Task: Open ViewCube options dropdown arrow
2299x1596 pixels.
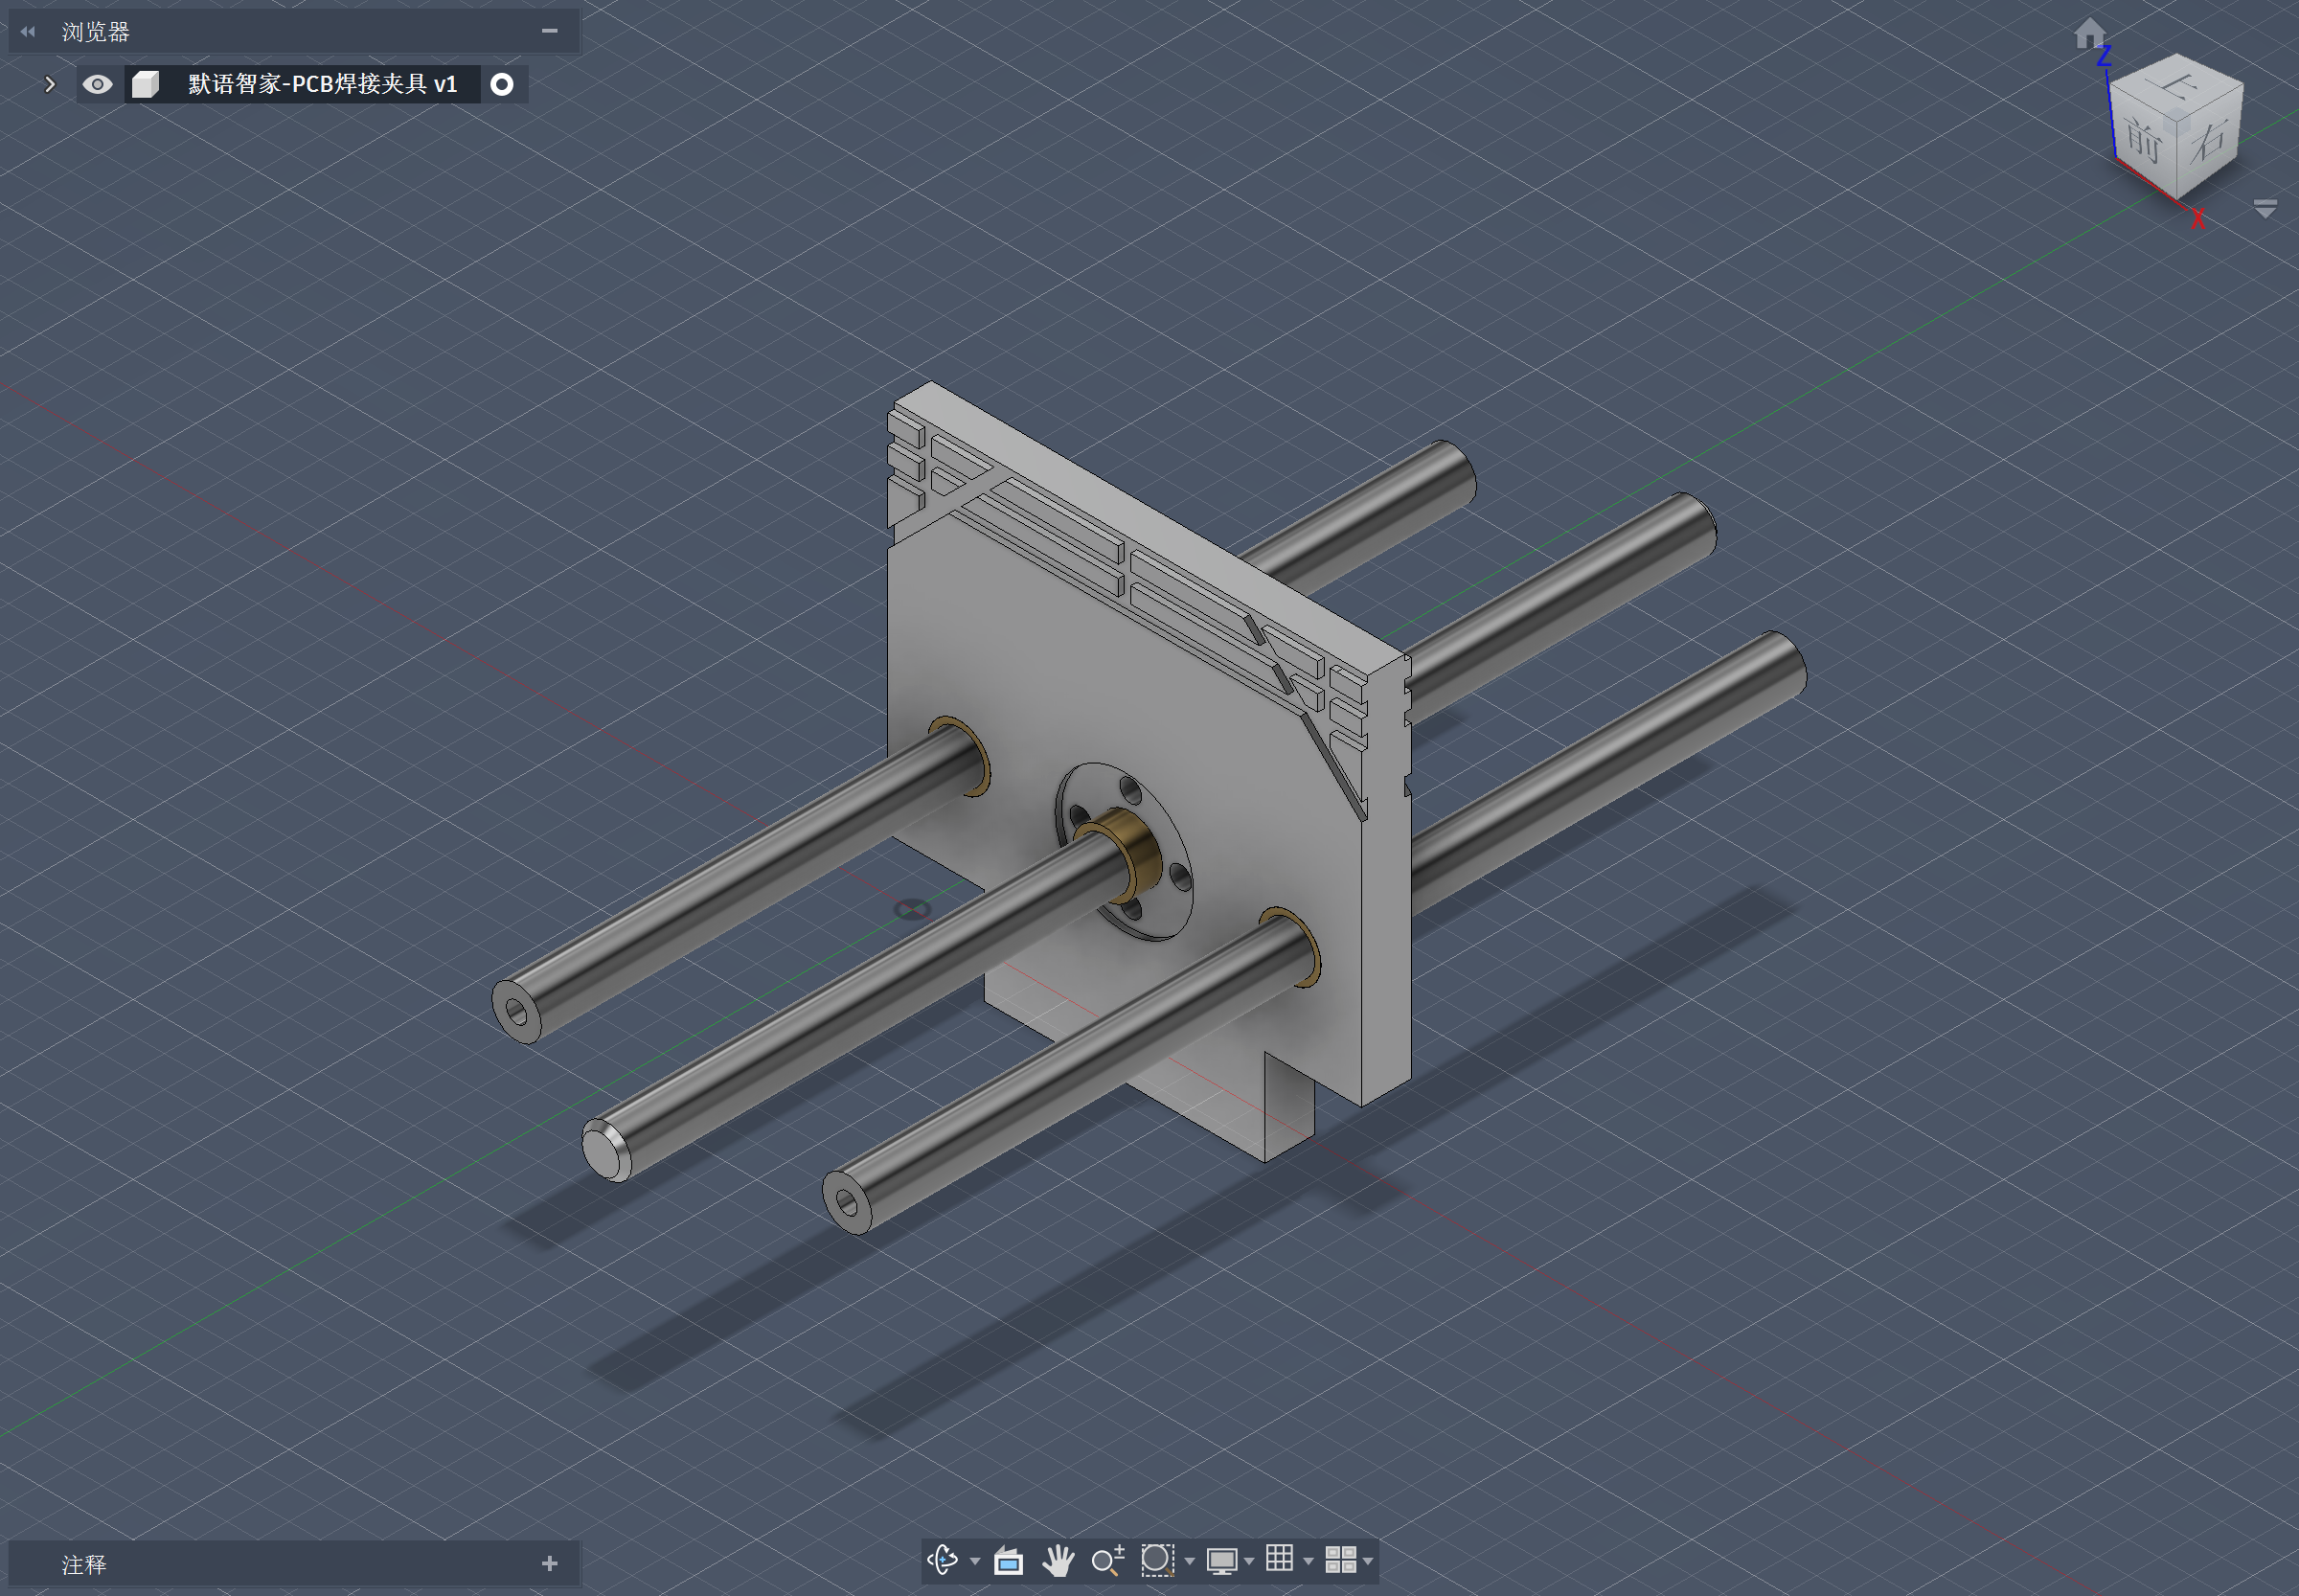Action: coord(2265,208)
